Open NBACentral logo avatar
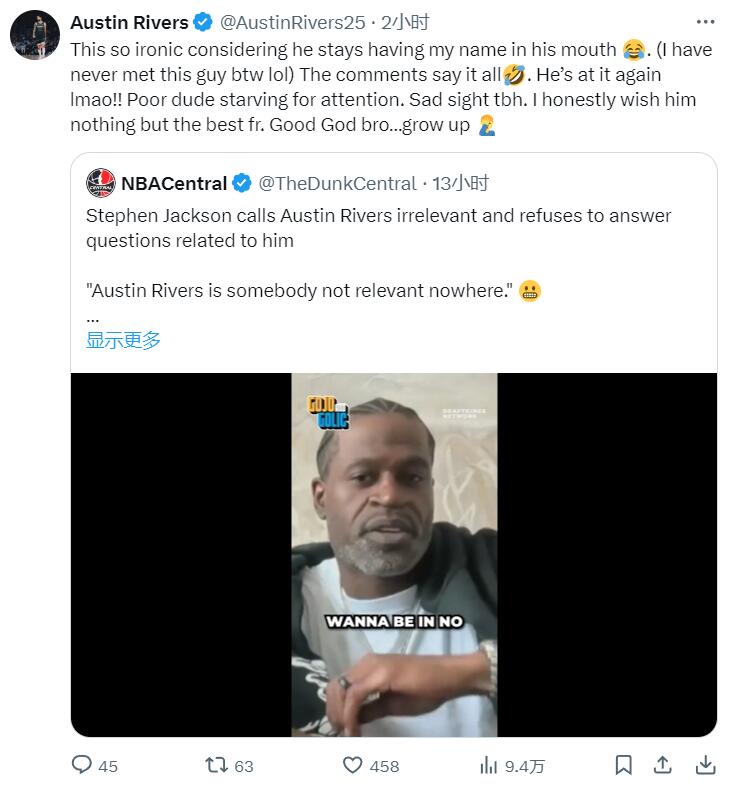This screenshot has height=792, width=736. point(101,183)
